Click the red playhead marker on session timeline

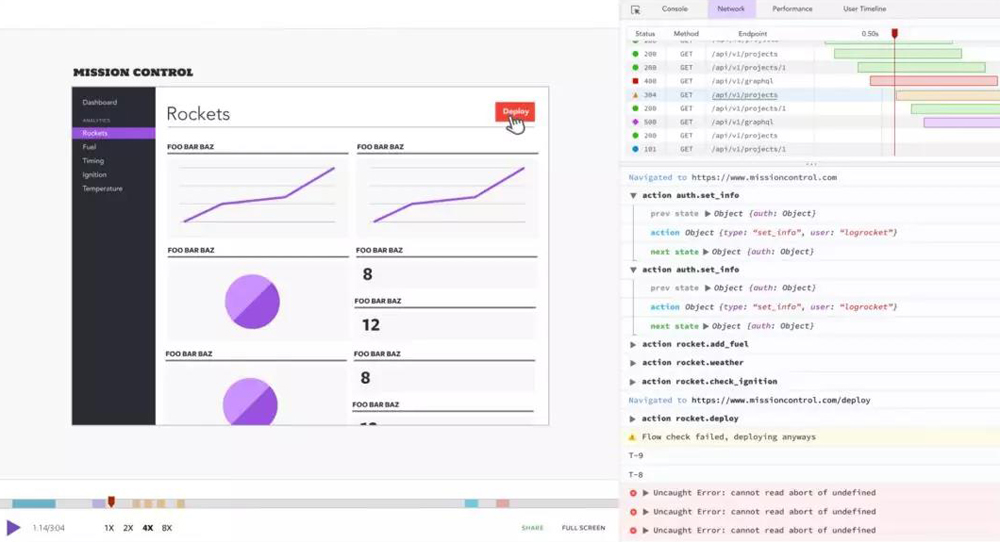111,502
